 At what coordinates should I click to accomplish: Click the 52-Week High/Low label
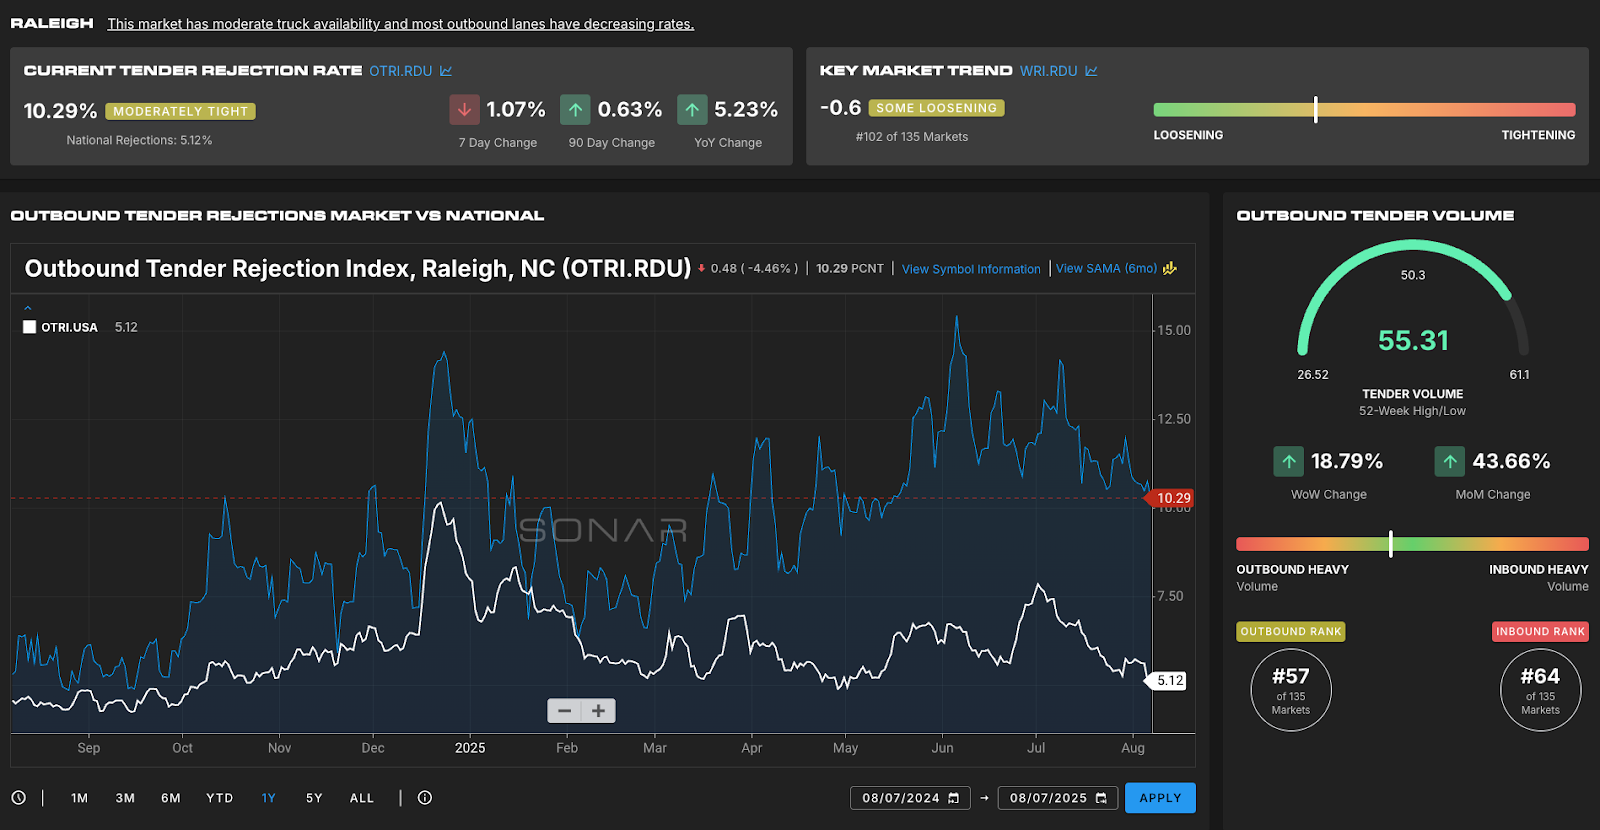(1412, 411)
